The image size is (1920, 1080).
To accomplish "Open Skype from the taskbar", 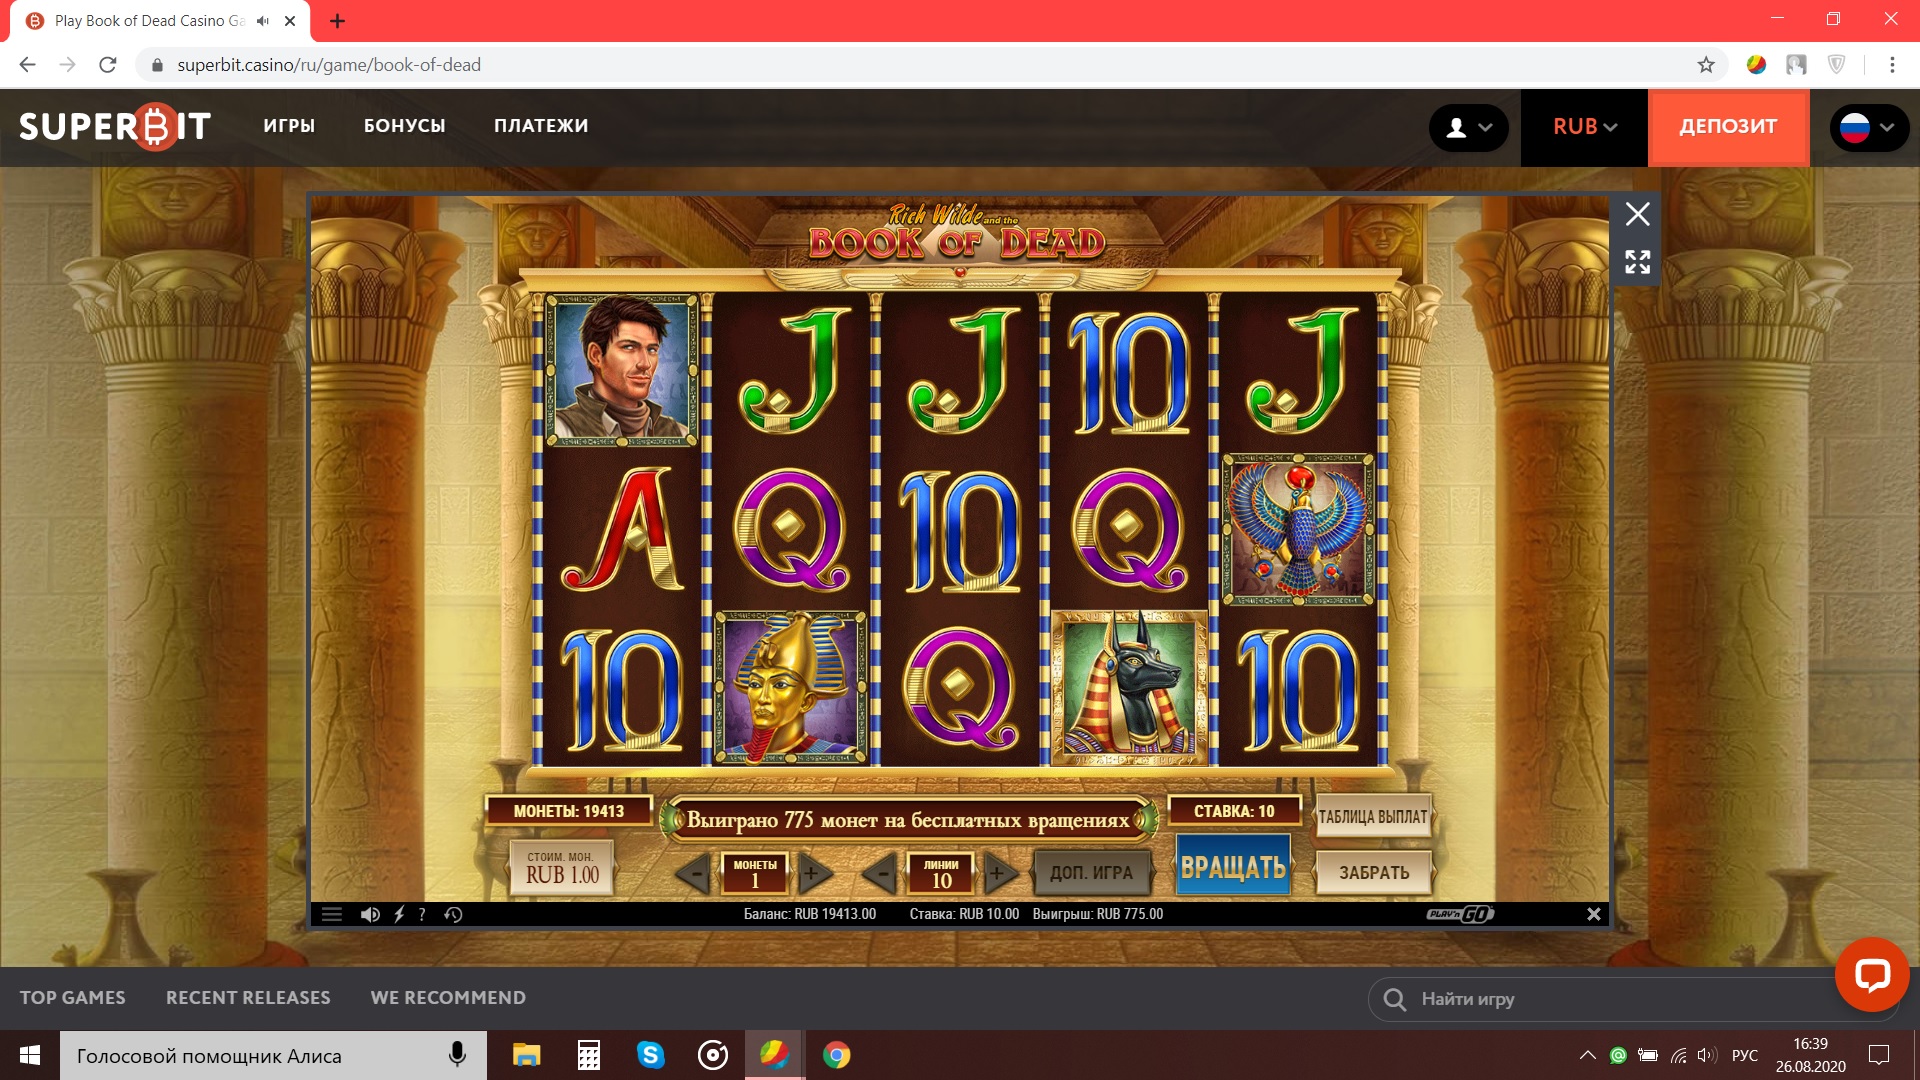I will tap(650, 1055).
